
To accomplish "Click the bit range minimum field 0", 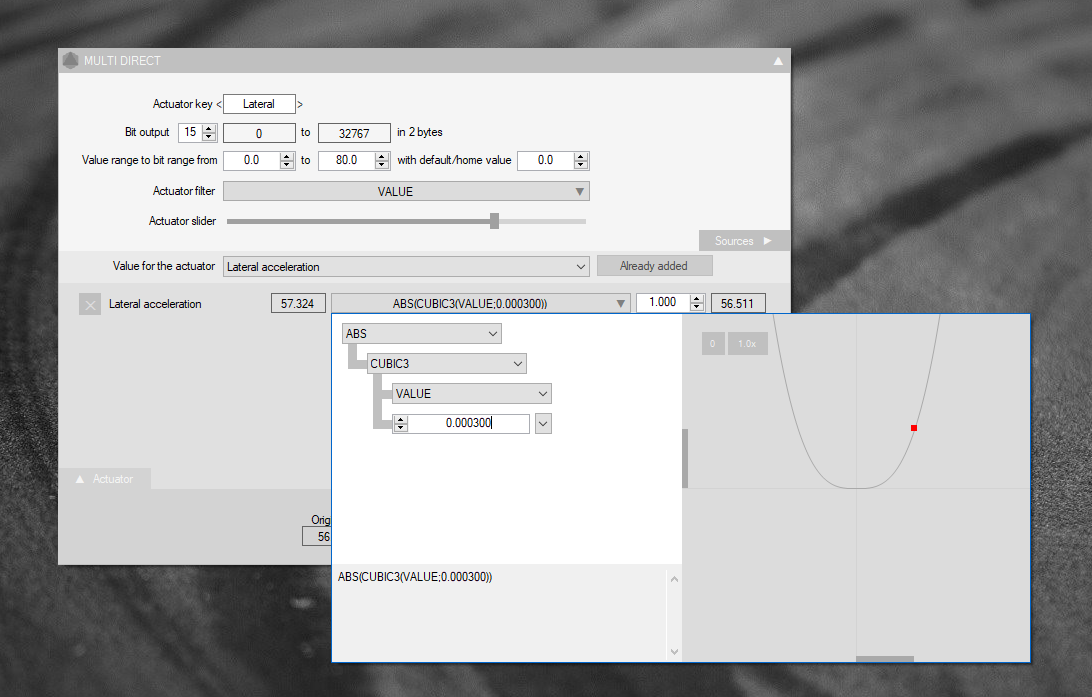I will click(259, 133).
